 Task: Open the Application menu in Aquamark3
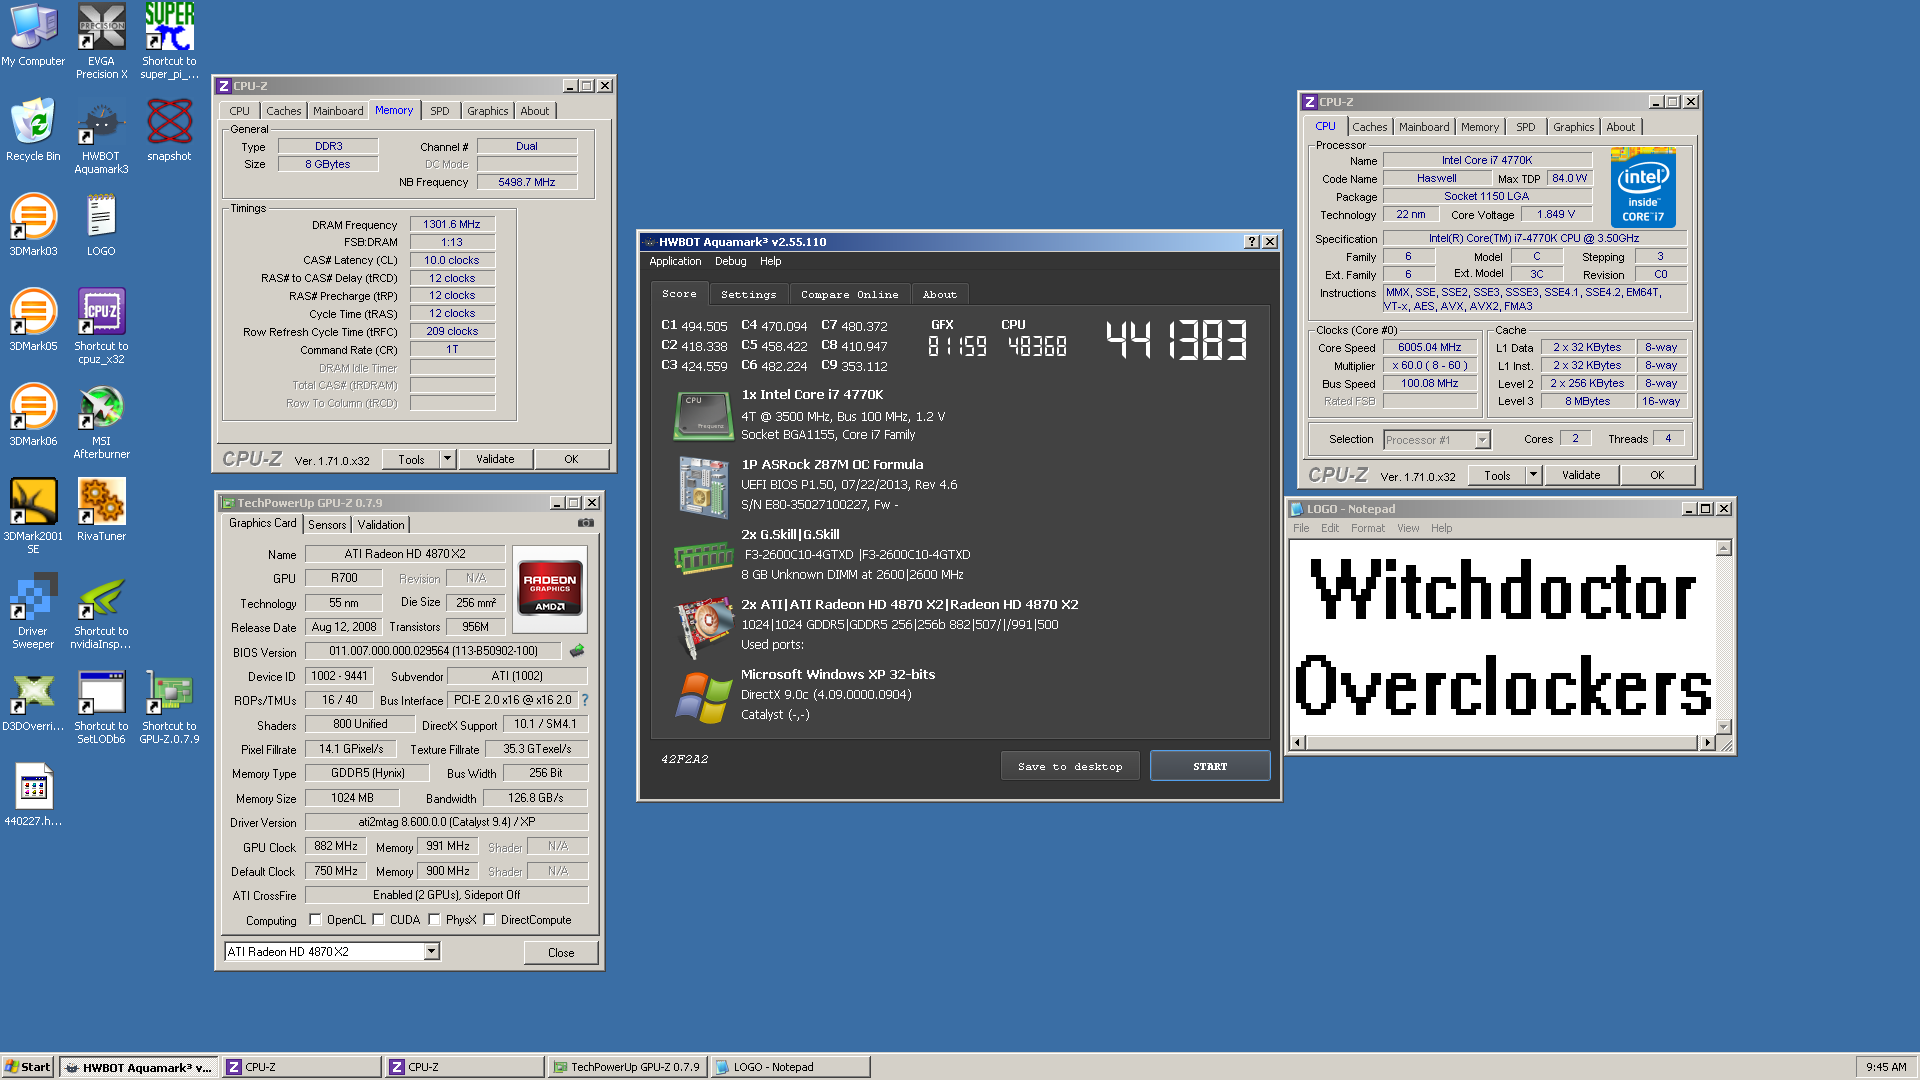[x=675, y=261]
